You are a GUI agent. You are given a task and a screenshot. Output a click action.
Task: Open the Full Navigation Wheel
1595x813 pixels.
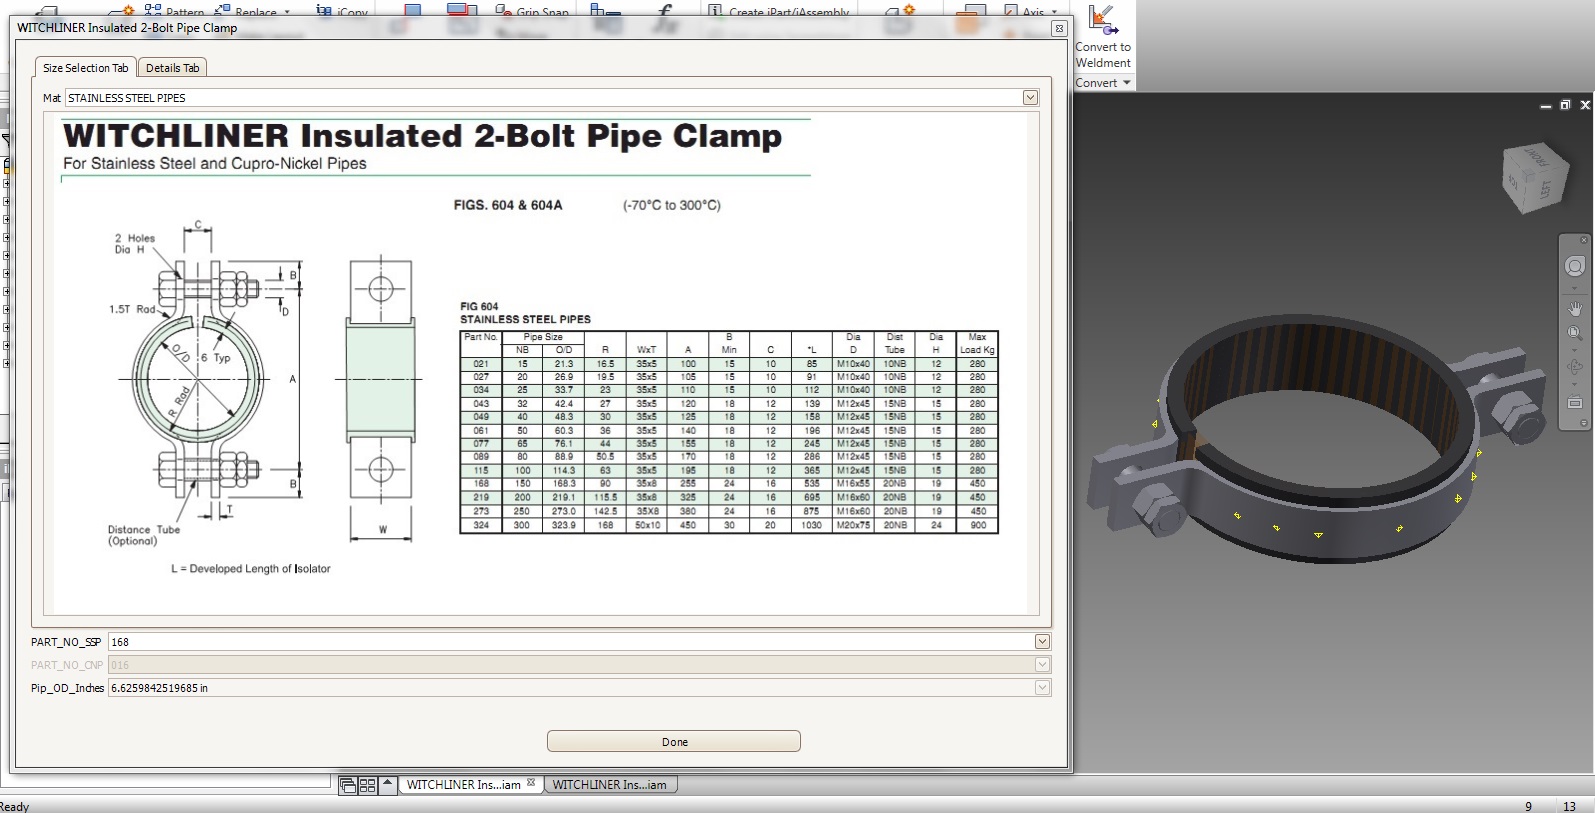[x=1574, y=267]
